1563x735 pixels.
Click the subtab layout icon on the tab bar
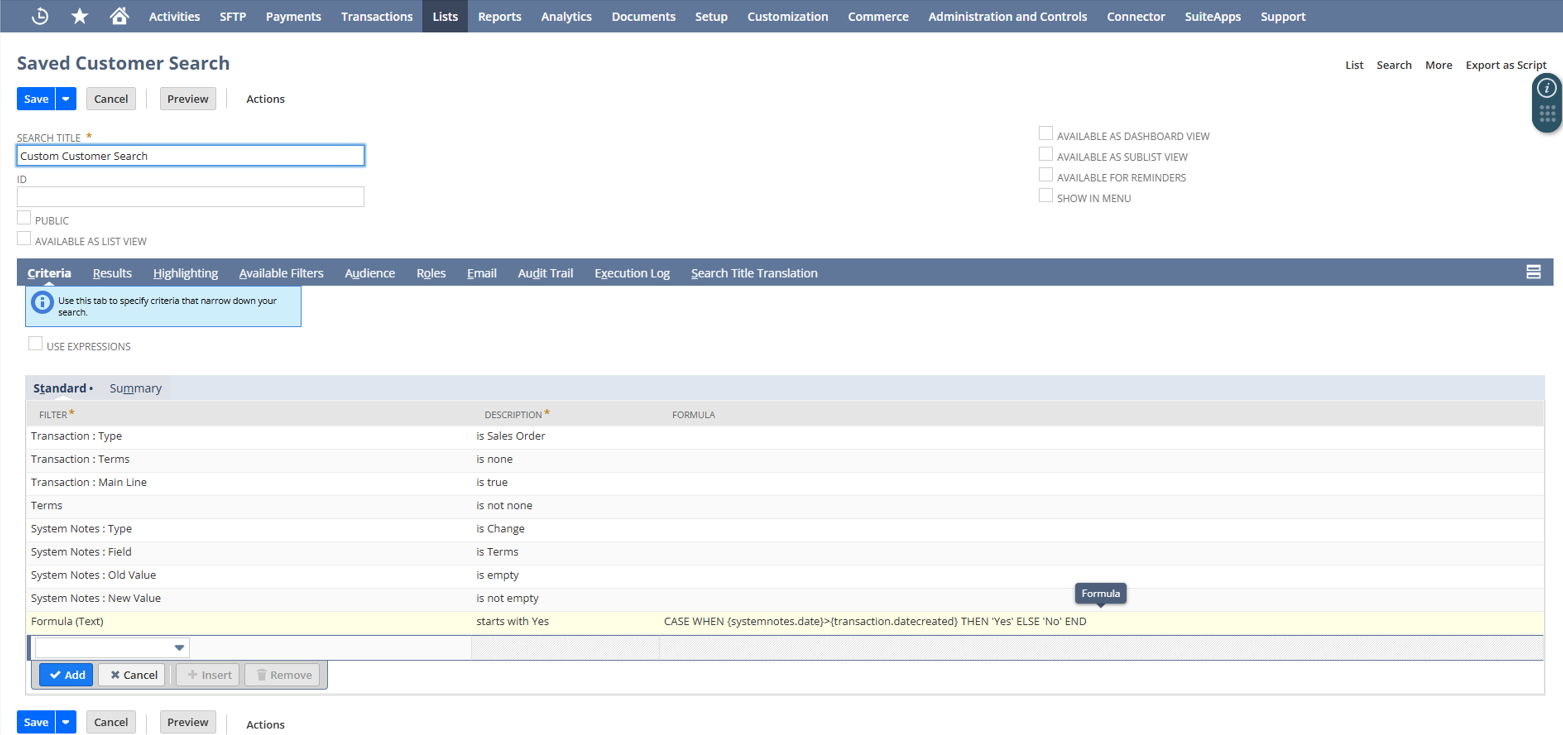pyautogui.click(x=1533, y=272)
